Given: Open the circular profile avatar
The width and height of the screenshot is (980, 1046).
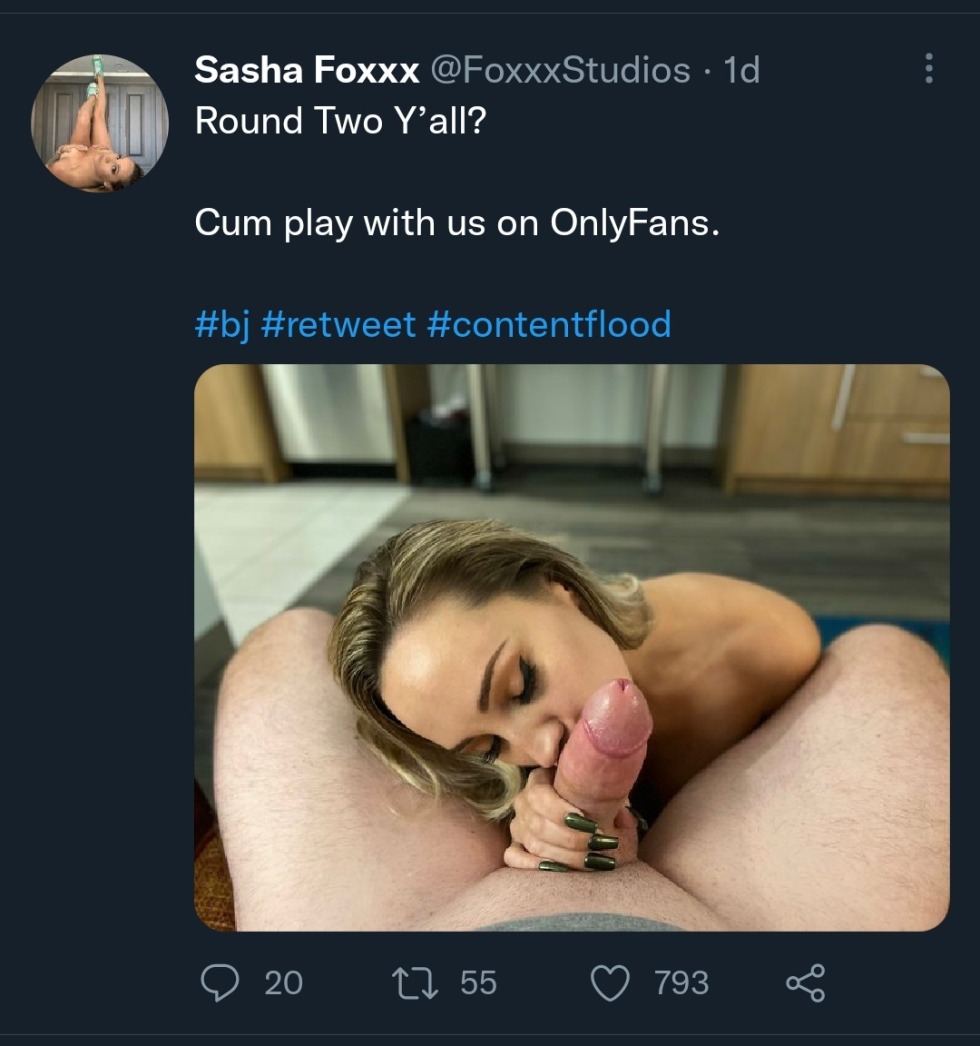Looking at the screenshot, I should point(100,122).
